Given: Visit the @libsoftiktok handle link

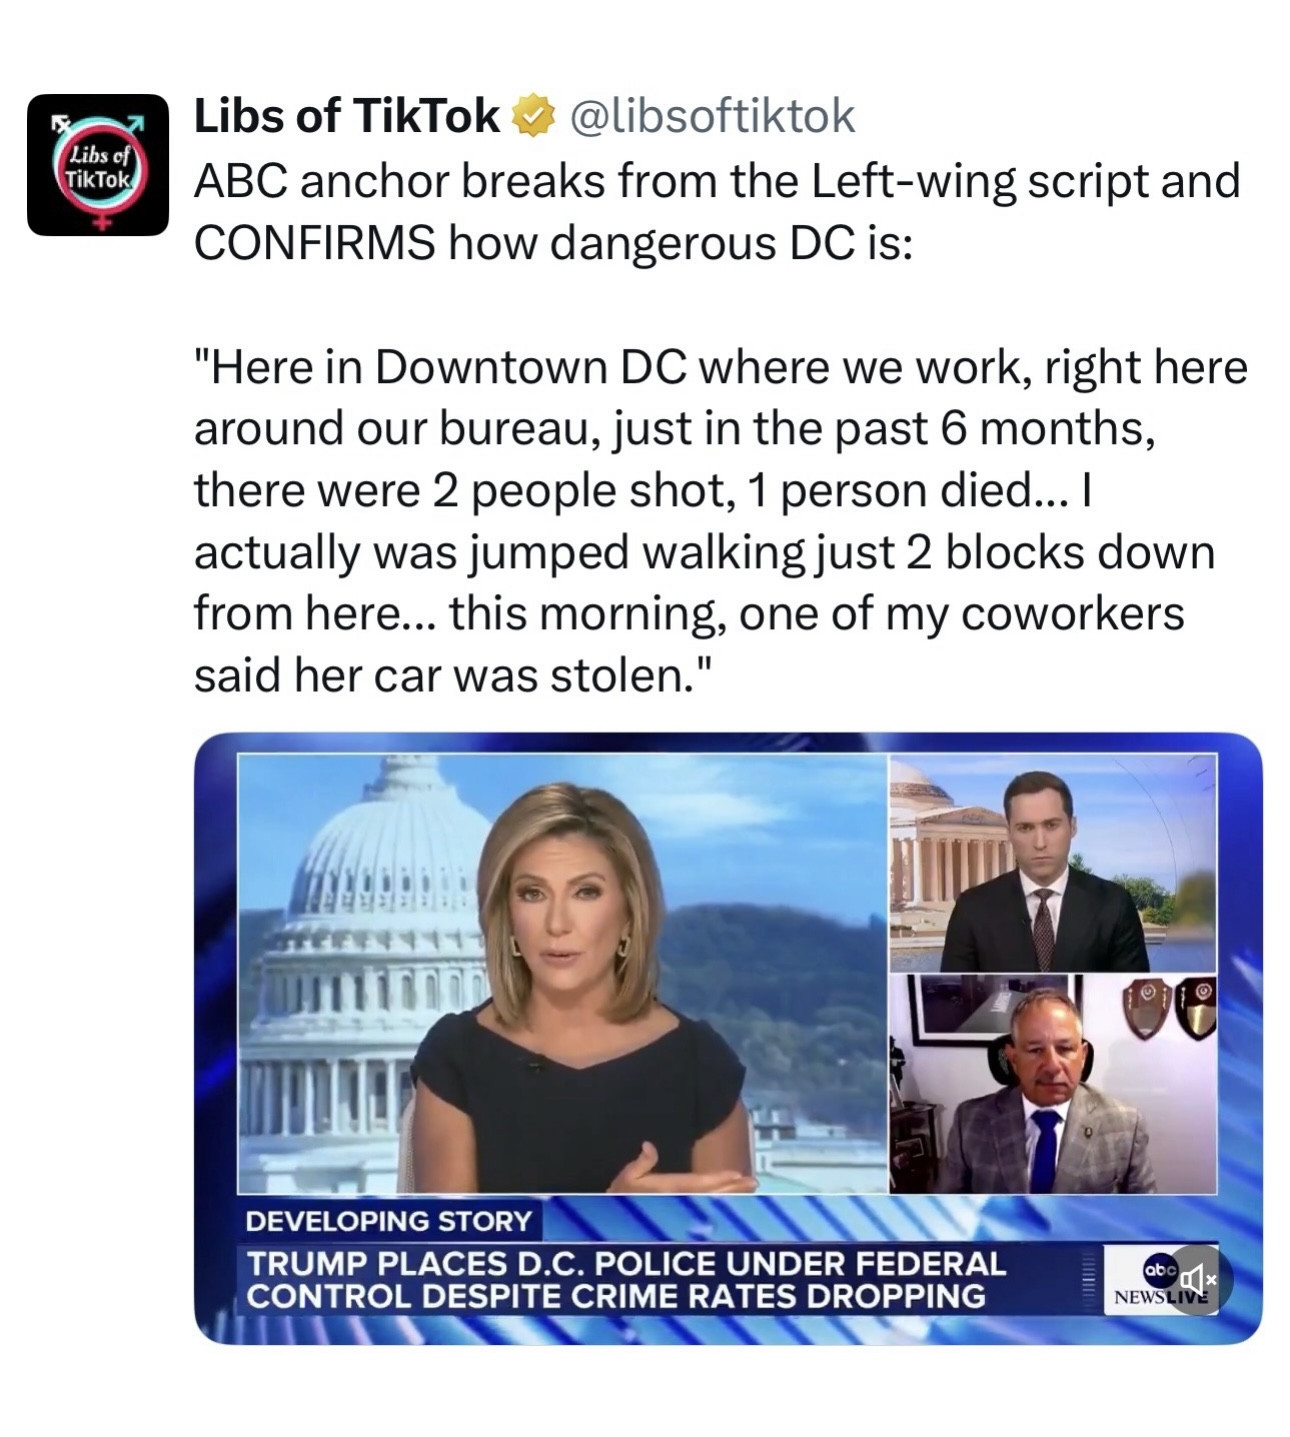Looking at the screenshot, I should [712, 116].
